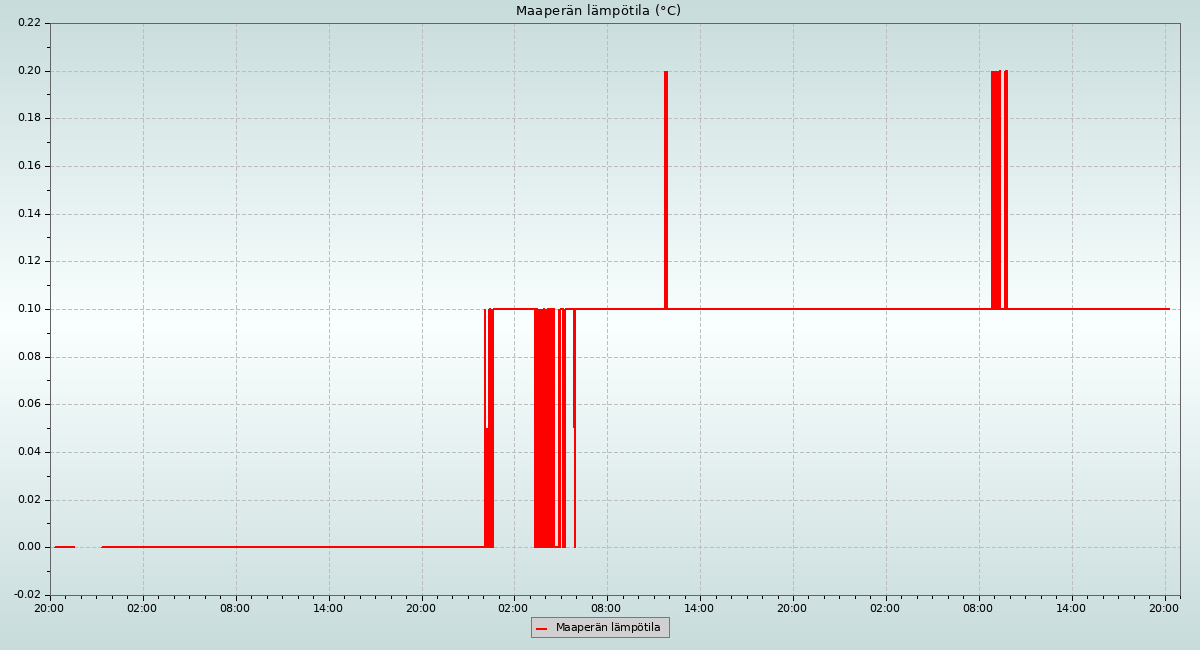This screenshot has width=1200, height=650.
Task: Click the 0.06 y-axis label
Action: (x=29, y=404)
